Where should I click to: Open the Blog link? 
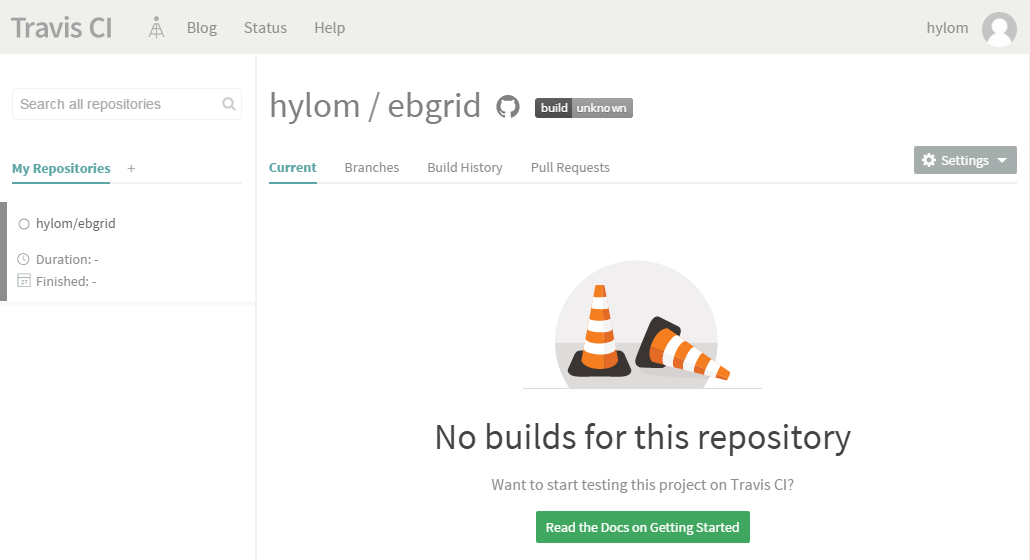click(x=202, y=28)
